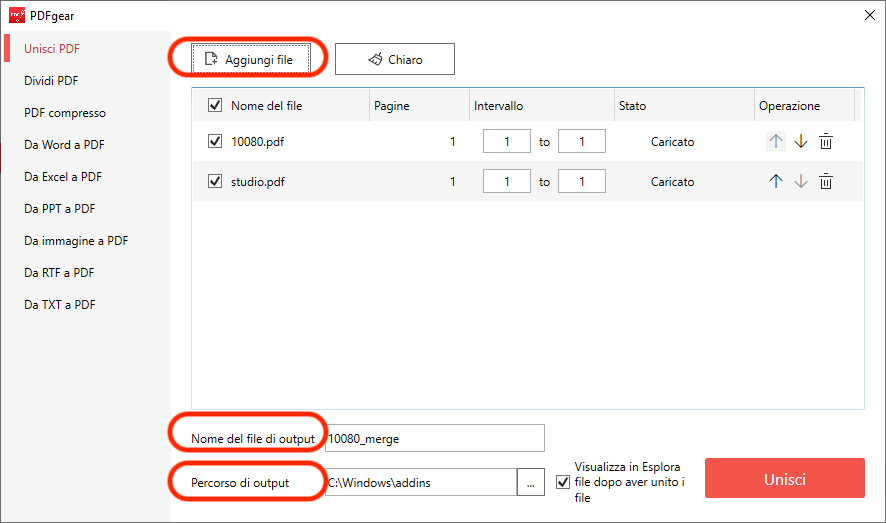The width and height of the screenshot is (886, 523).
Task: Click the up arrow for 10080.pdf
Action: [x=775, y=142]
